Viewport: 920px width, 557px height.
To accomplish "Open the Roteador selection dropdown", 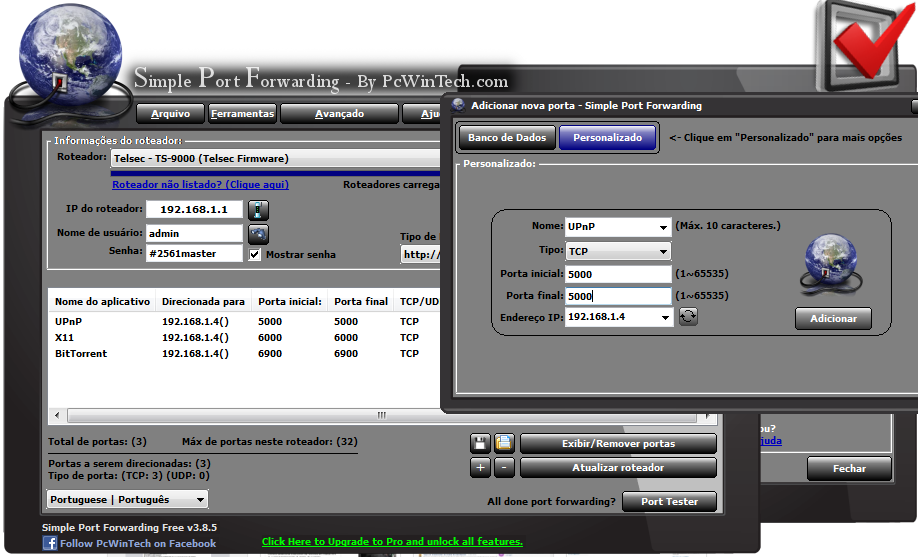I will (276, 158).
